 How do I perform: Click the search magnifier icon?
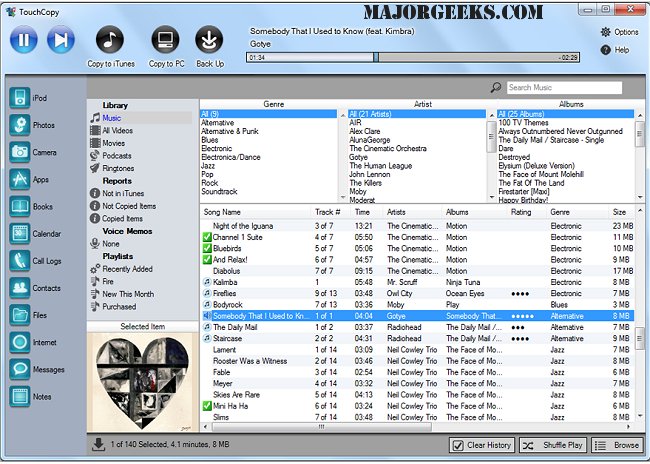(496, 87)
